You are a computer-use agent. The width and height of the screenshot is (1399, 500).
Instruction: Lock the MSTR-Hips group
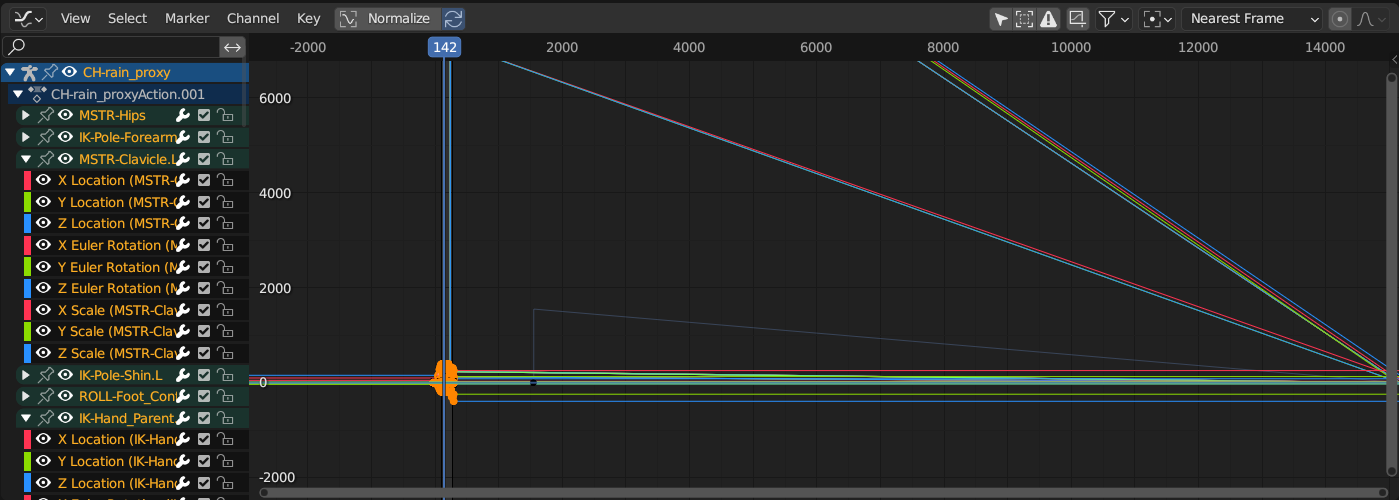pos(226,115)
